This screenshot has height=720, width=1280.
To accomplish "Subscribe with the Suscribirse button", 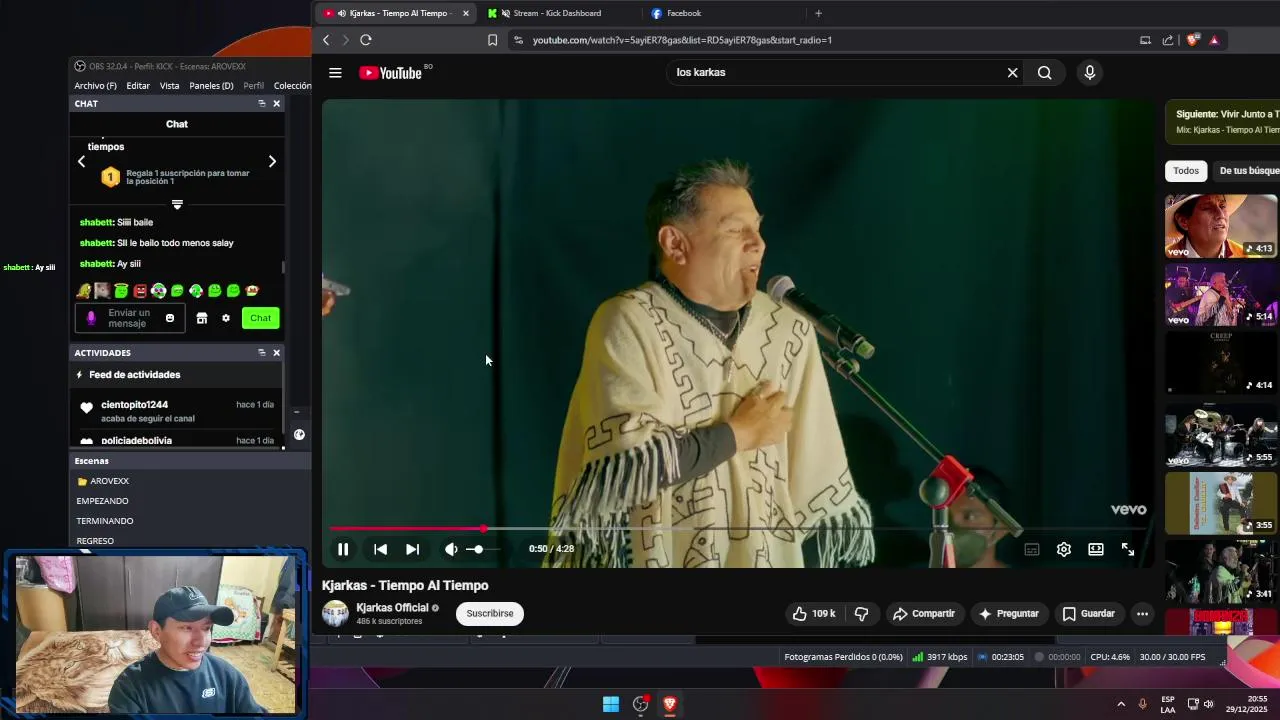I will point(490,613).
